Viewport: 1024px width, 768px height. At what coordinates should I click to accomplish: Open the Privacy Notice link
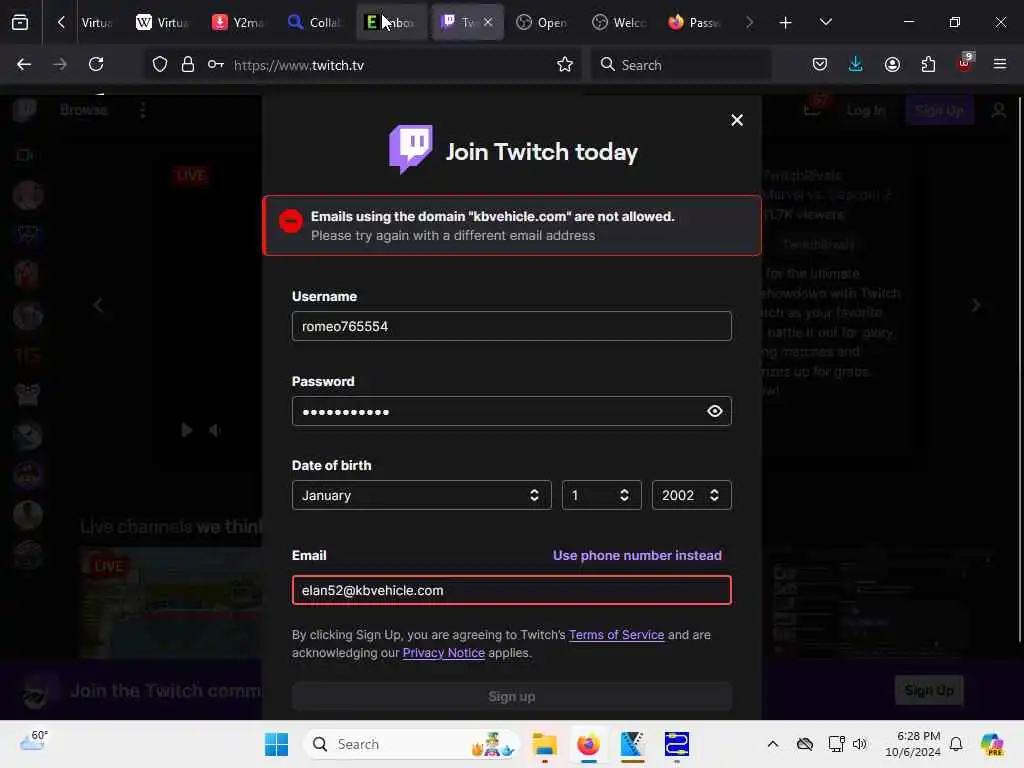pos(443,653)
